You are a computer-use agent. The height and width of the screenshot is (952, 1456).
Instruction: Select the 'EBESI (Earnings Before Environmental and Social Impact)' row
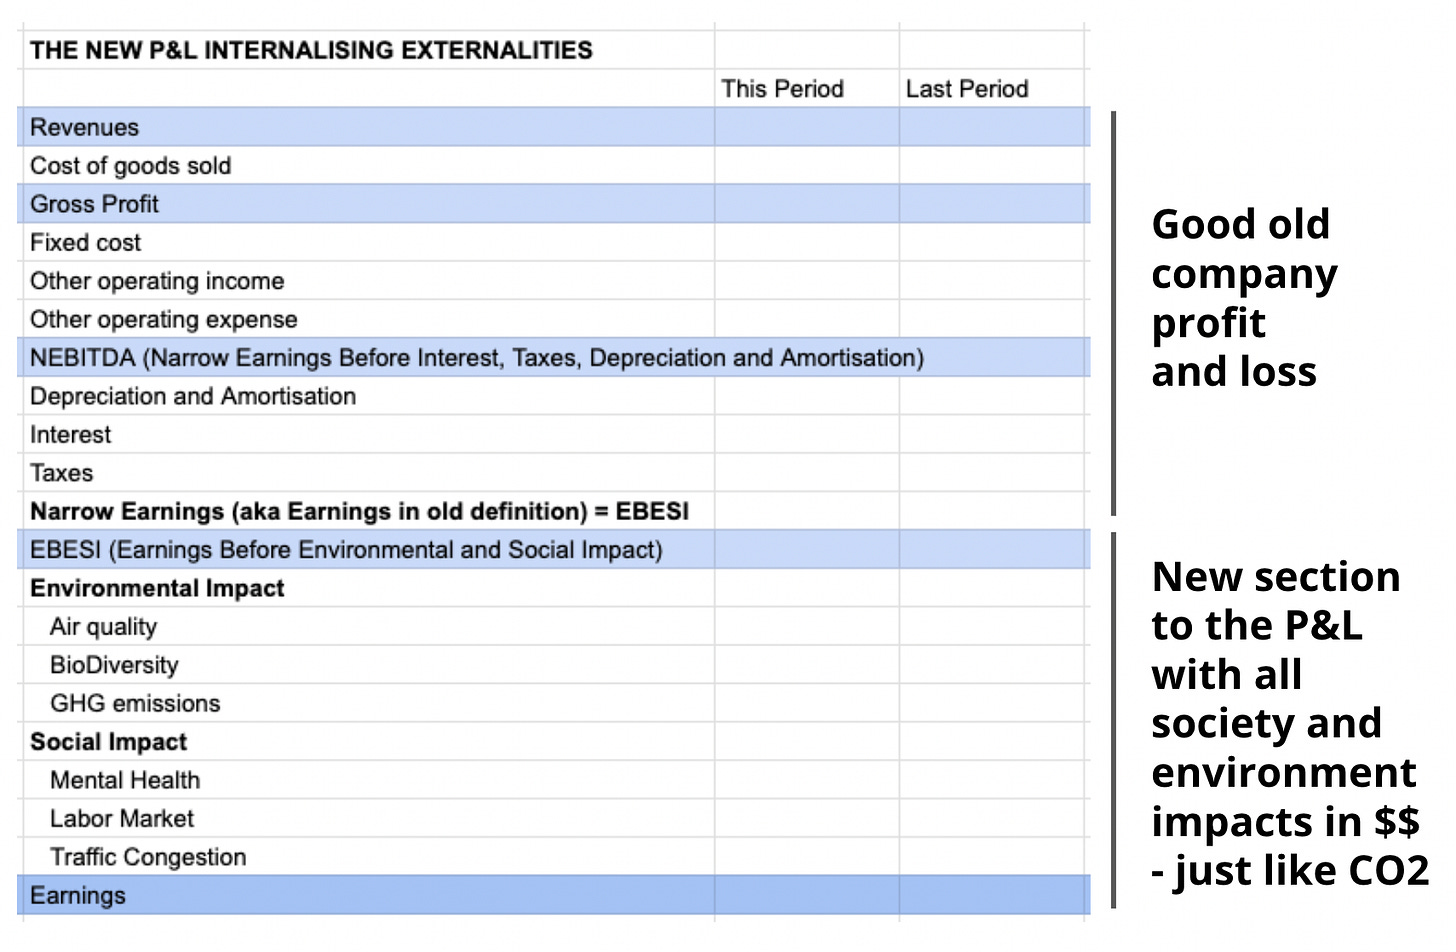(x=553, y=550)
